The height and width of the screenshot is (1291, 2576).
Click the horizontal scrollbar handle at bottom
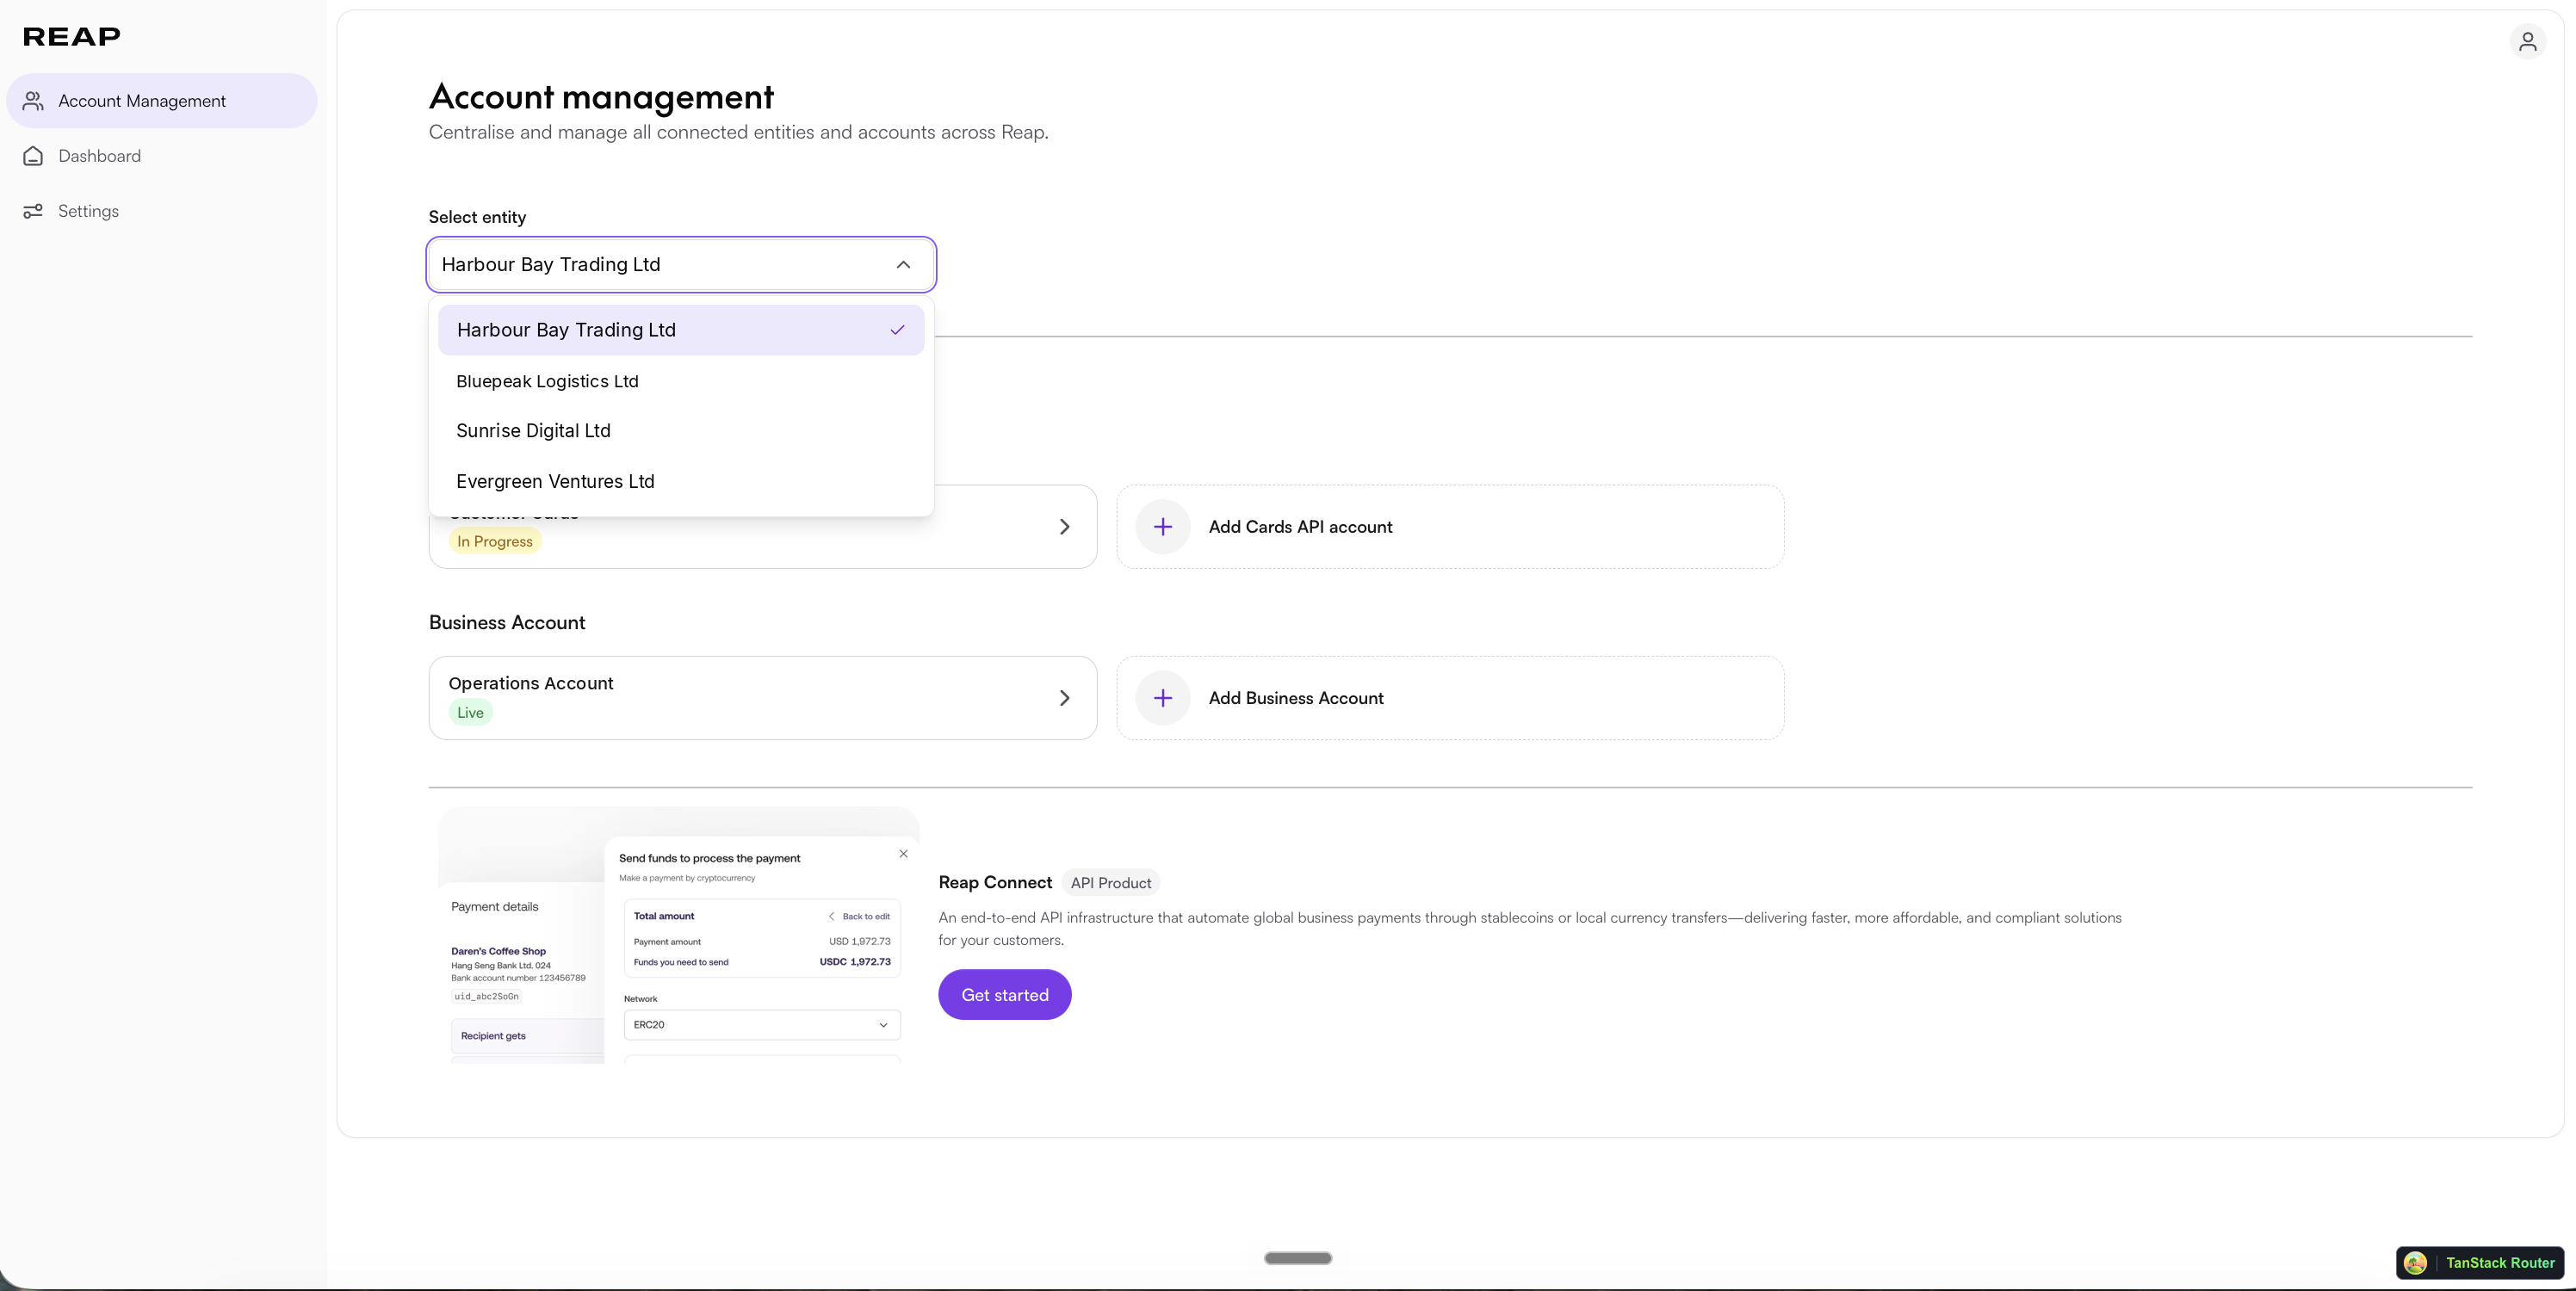click(x=1298, y=1258)
